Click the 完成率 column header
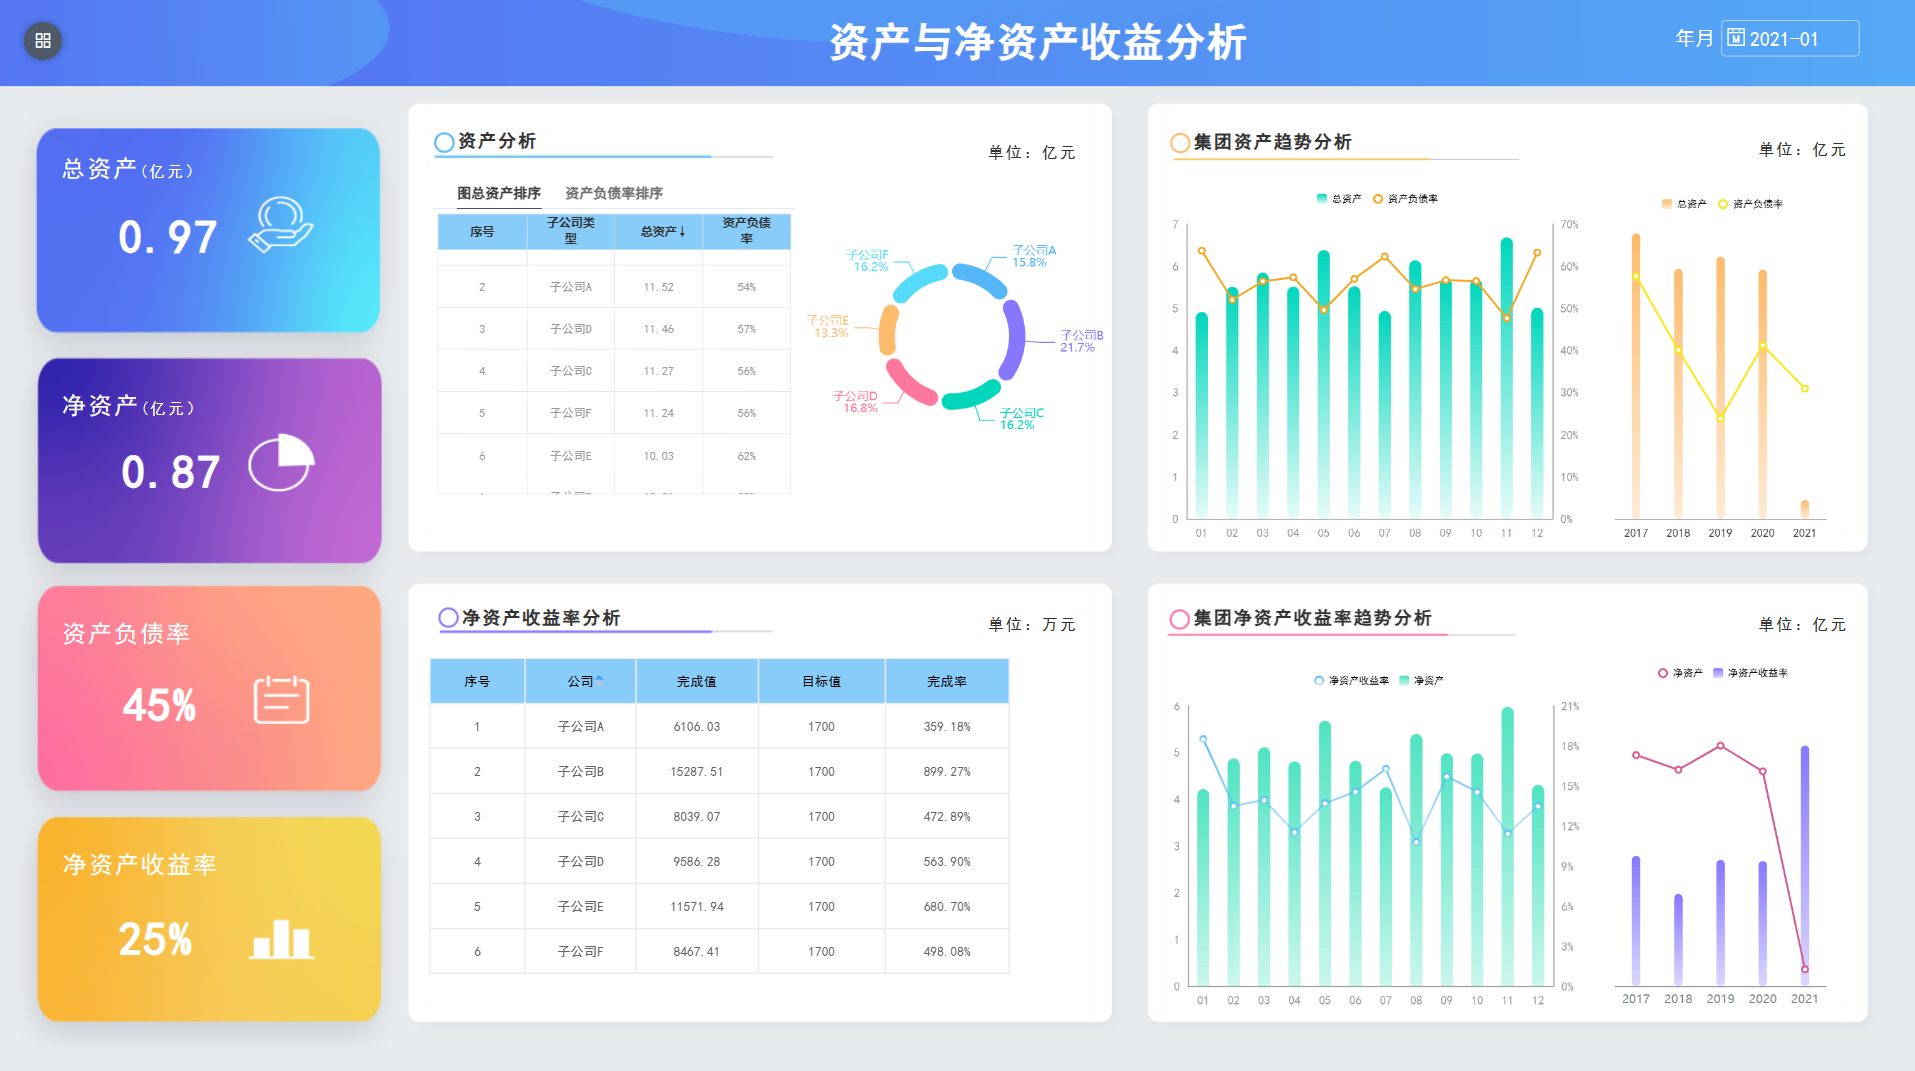 click(x=946, y=681)
